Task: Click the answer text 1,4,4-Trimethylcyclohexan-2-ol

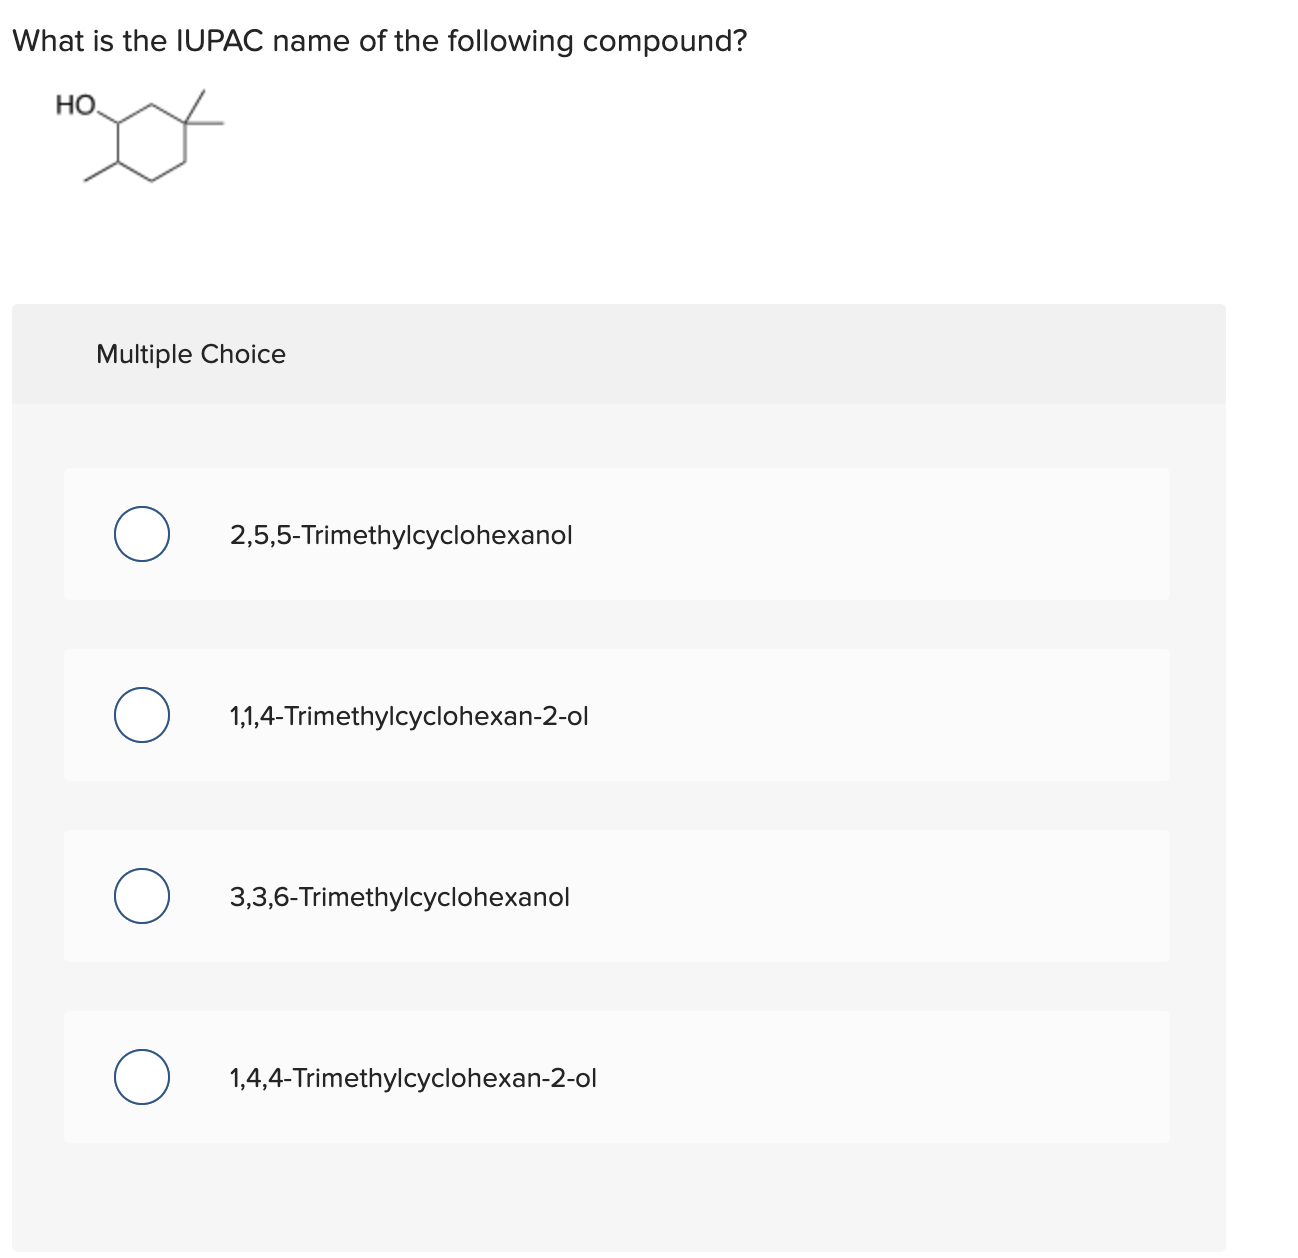Action: point(411,1078)
